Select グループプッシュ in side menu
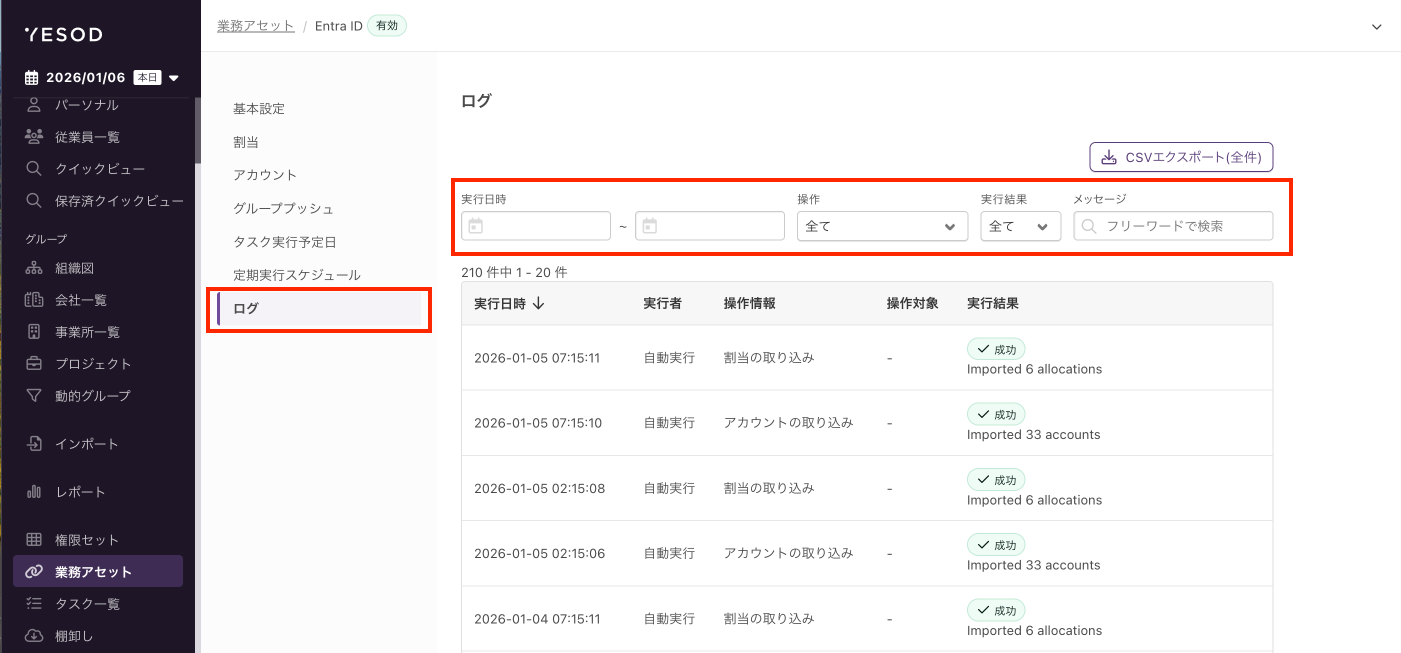Image resolution: width=1401 pixels, height=653 pixels. coord(283,209)
